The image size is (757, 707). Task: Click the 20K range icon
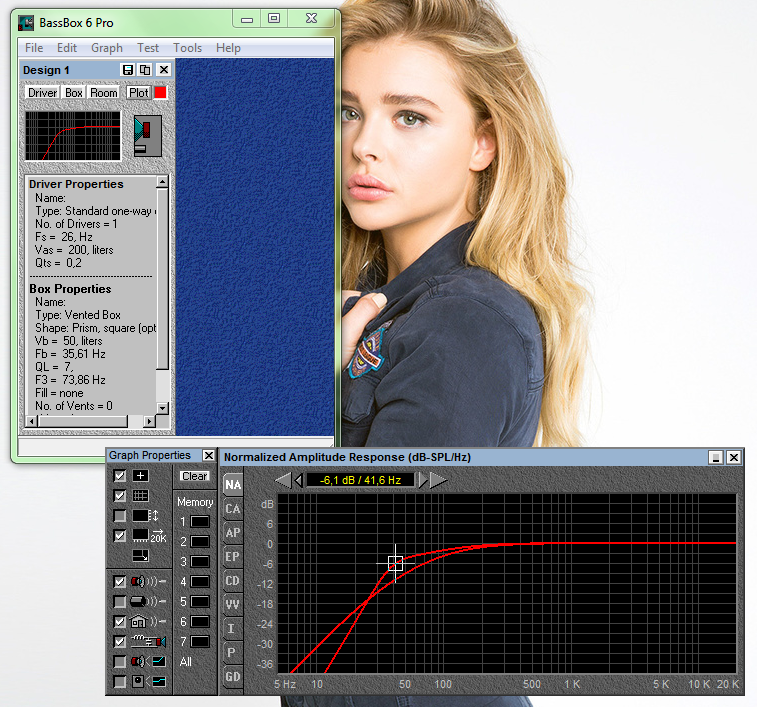tap(149, 536)
